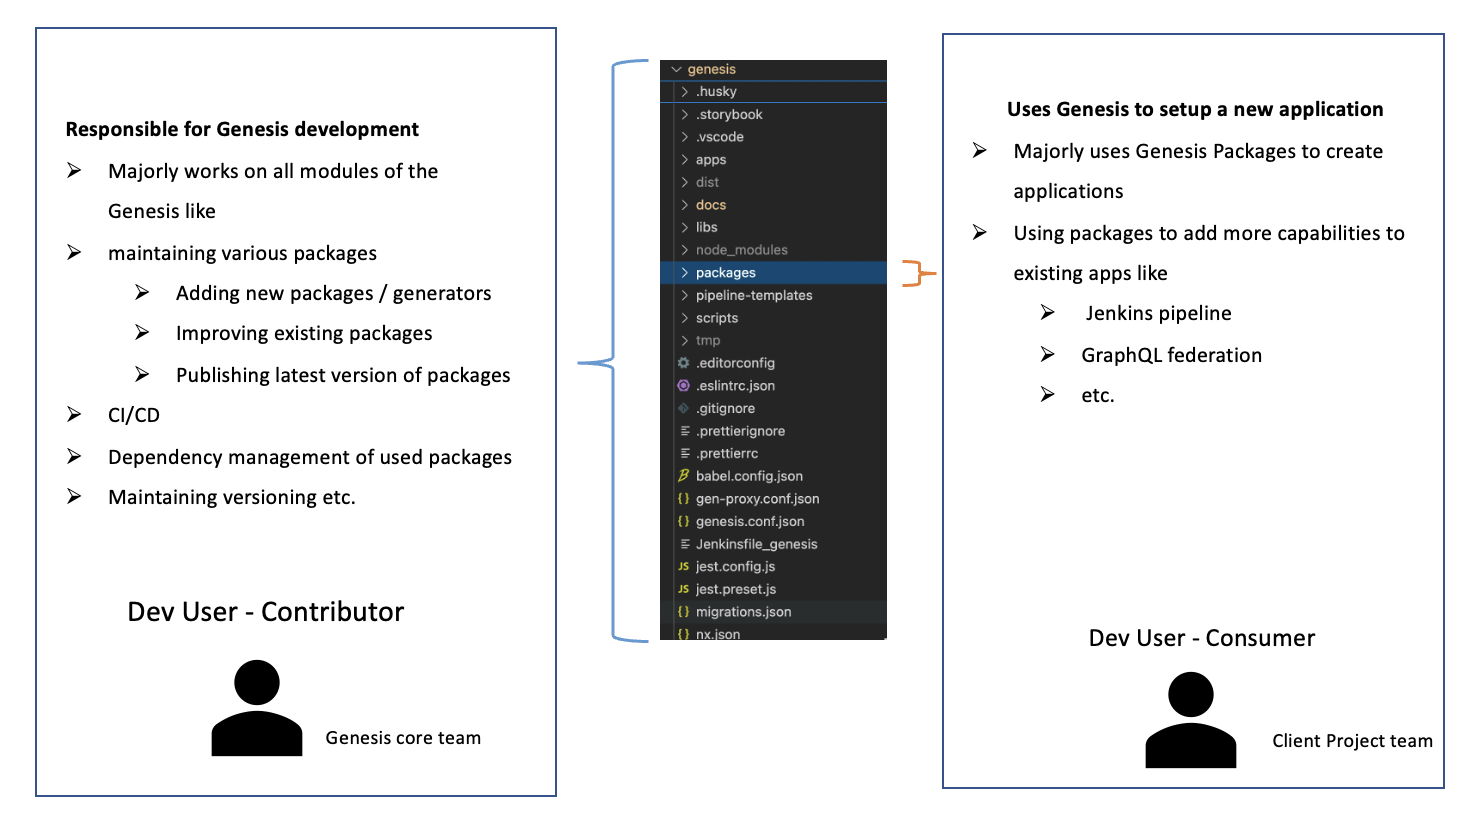Click the JS icon of jest.preset.js

pos(684,589)
